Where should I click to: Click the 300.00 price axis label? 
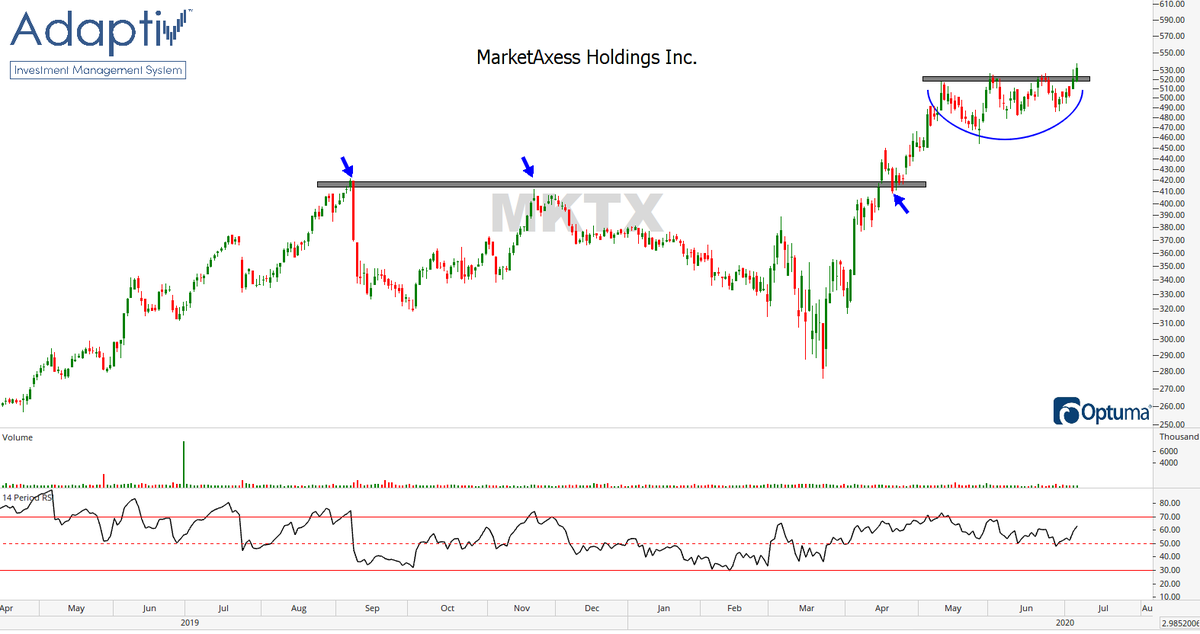pos(1171,339)
